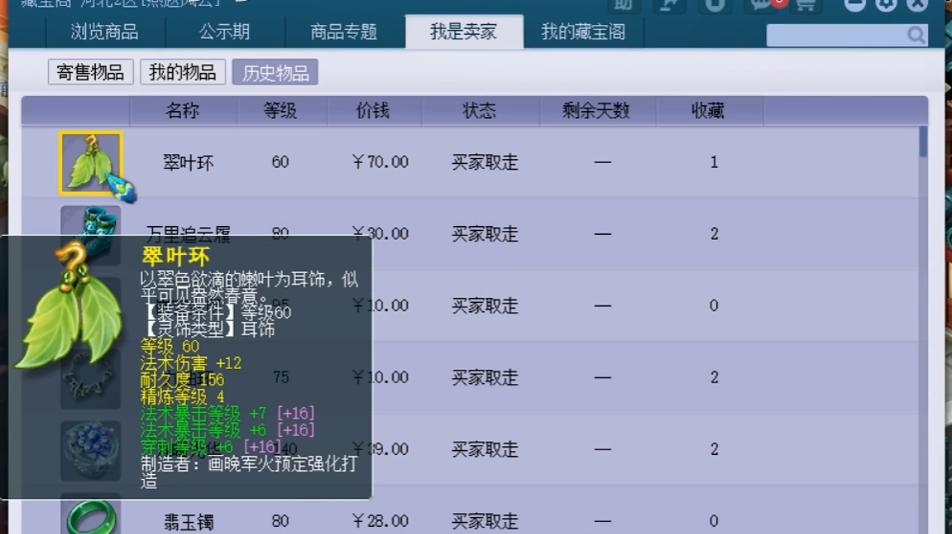Sort list by 价钱 column header
The width and height of the screenshot is (952, 534).
(373, 111)
